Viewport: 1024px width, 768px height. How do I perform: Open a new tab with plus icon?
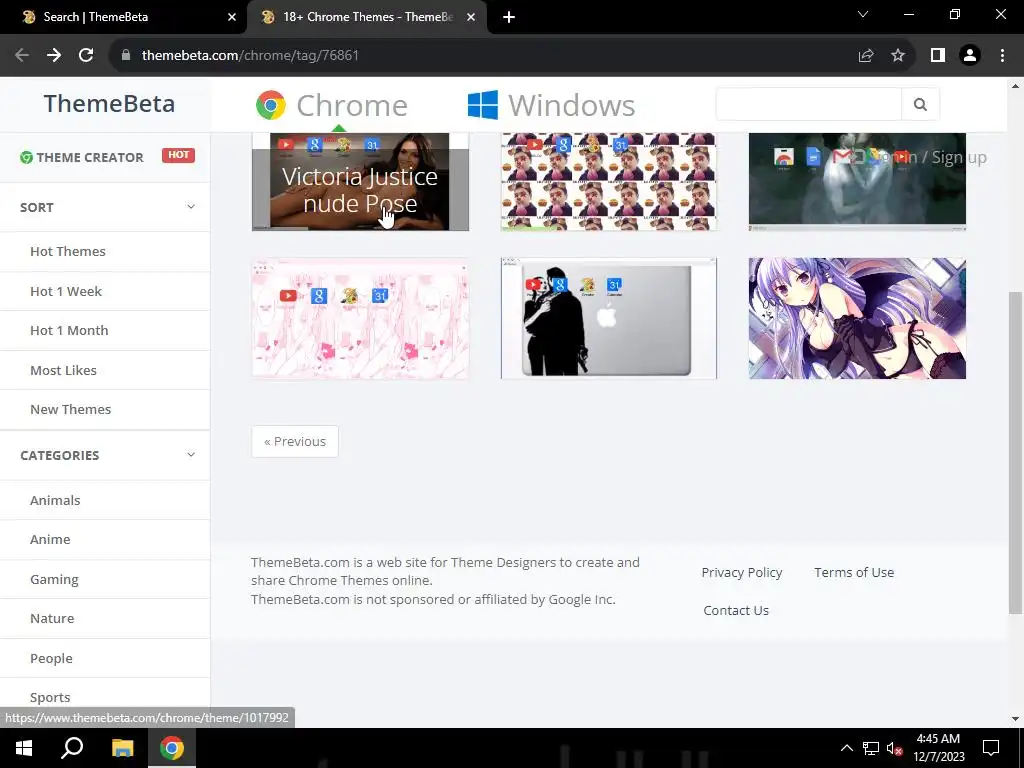point(509,18)
